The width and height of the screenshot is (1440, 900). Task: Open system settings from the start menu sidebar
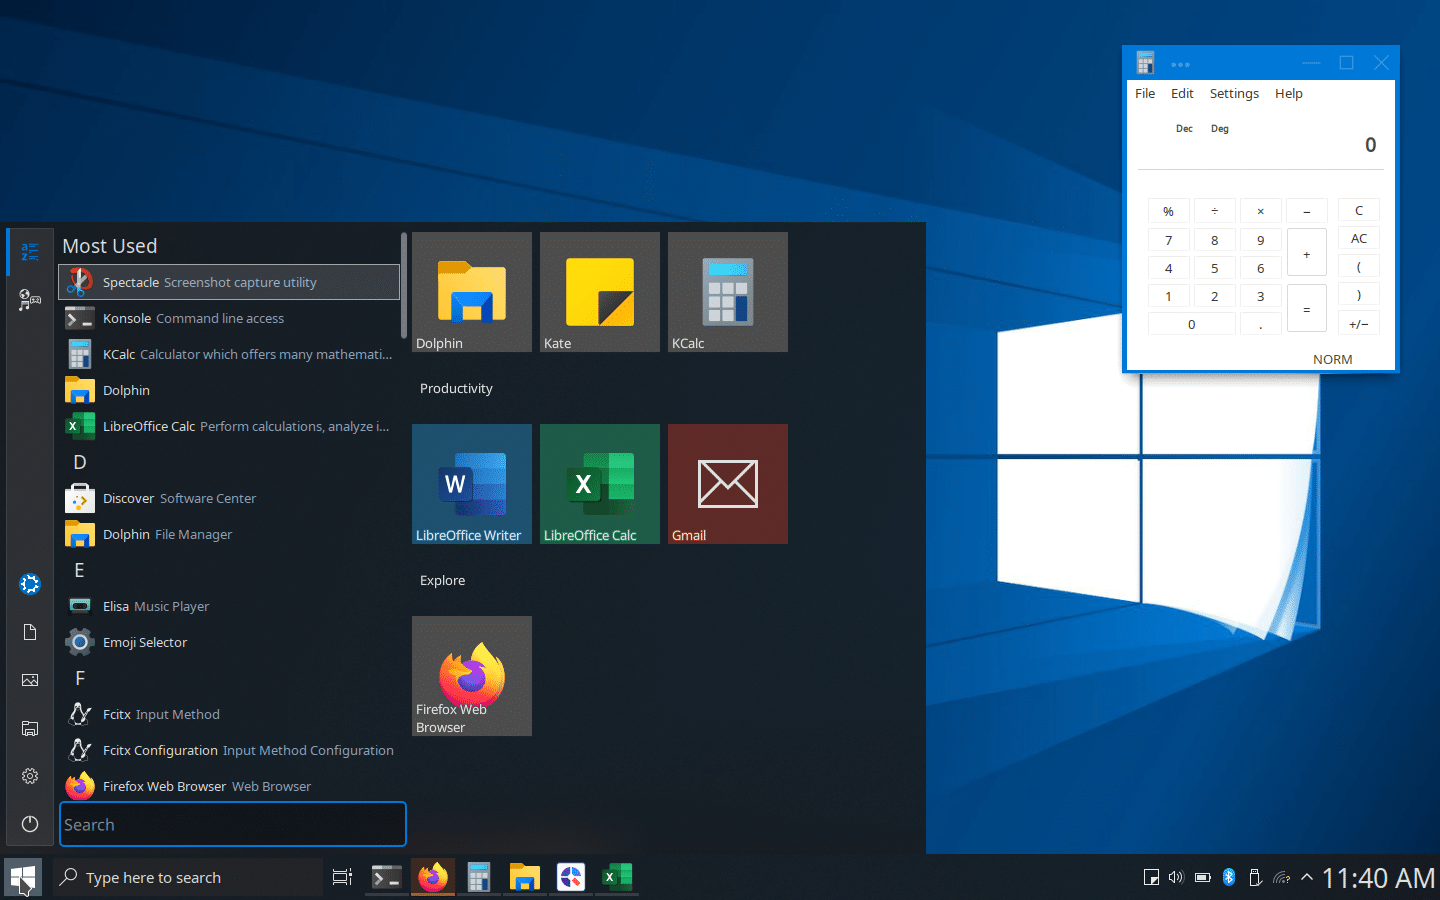pyautogui.click(x=30, y=776)
